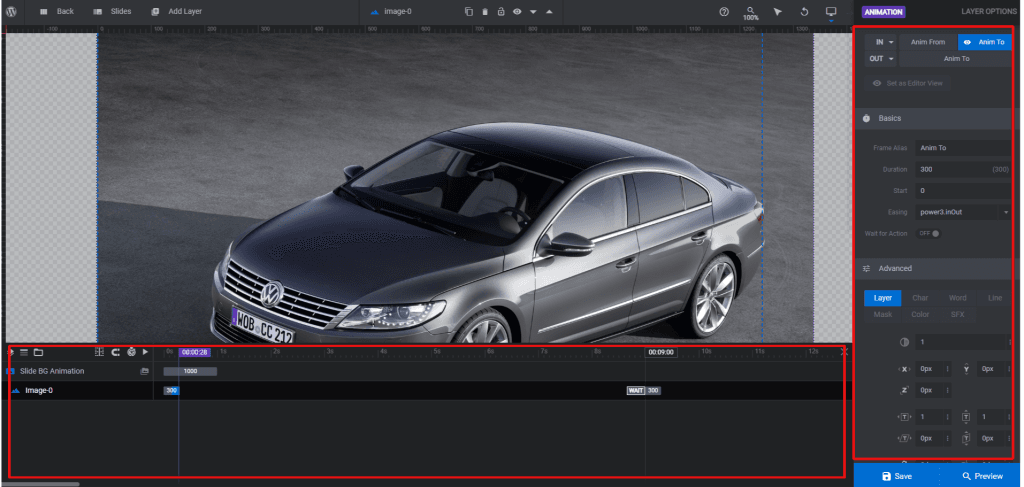This screenshot has width=1024, height=487.
Task: Move layer down with down arrow
Action: pyautogui.click(x=533, y=12)
